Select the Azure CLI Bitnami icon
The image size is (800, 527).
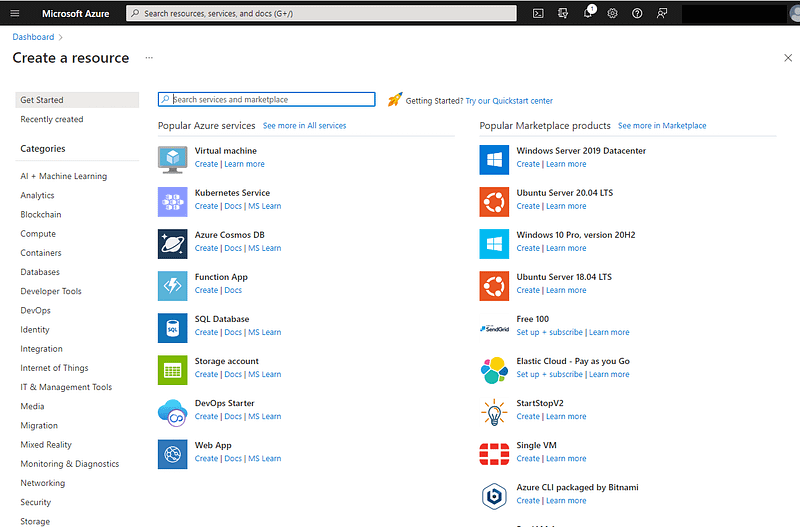(x=494, y=496)
